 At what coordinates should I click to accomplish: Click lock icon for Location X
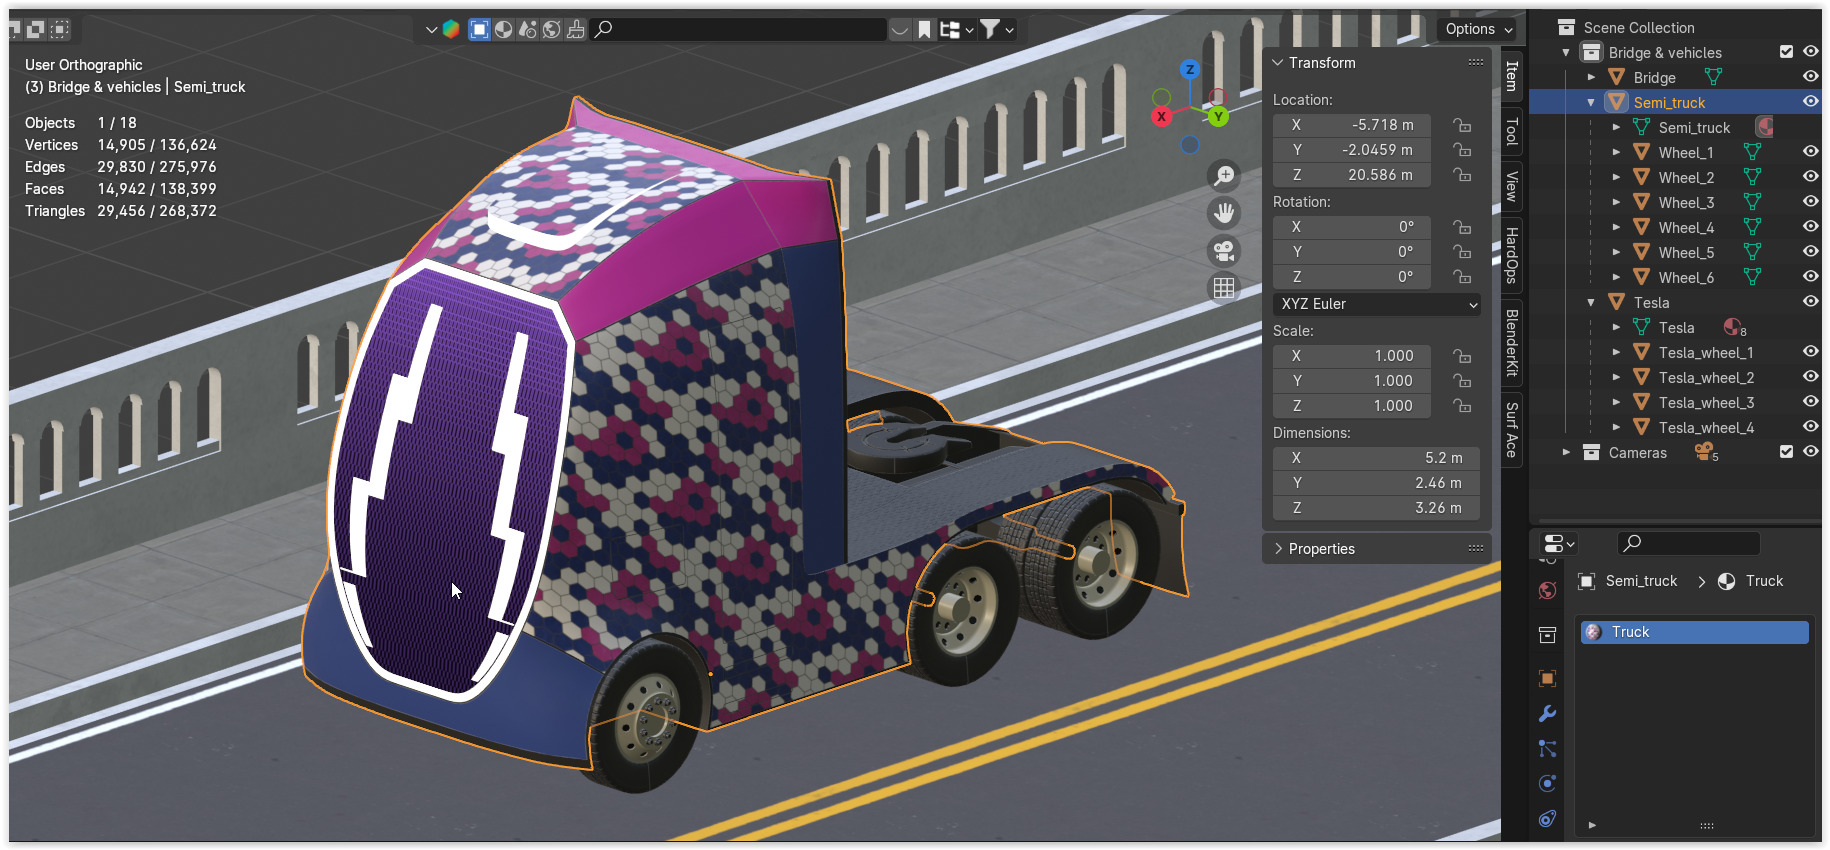(x=1462, y=125)
